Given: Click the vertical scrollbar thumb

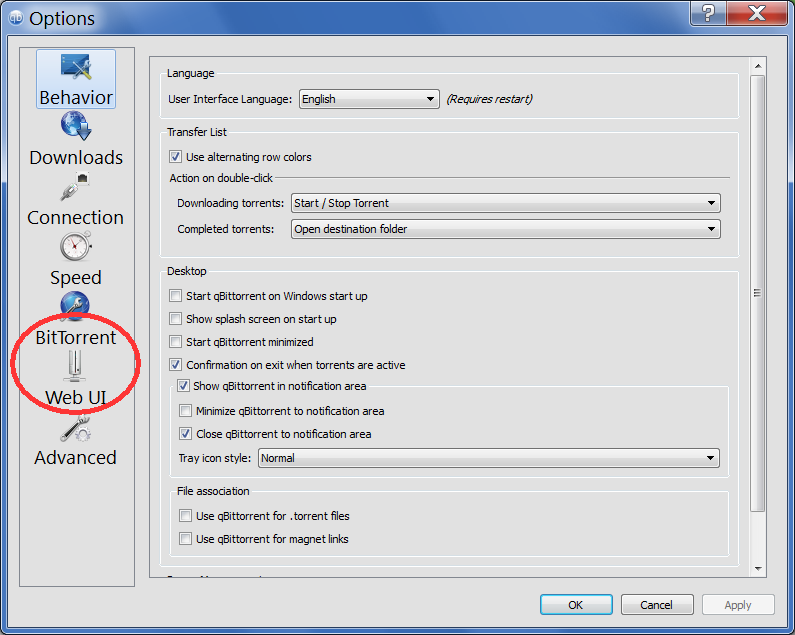Looking at the screenshot, I should [x=757, y=293].
